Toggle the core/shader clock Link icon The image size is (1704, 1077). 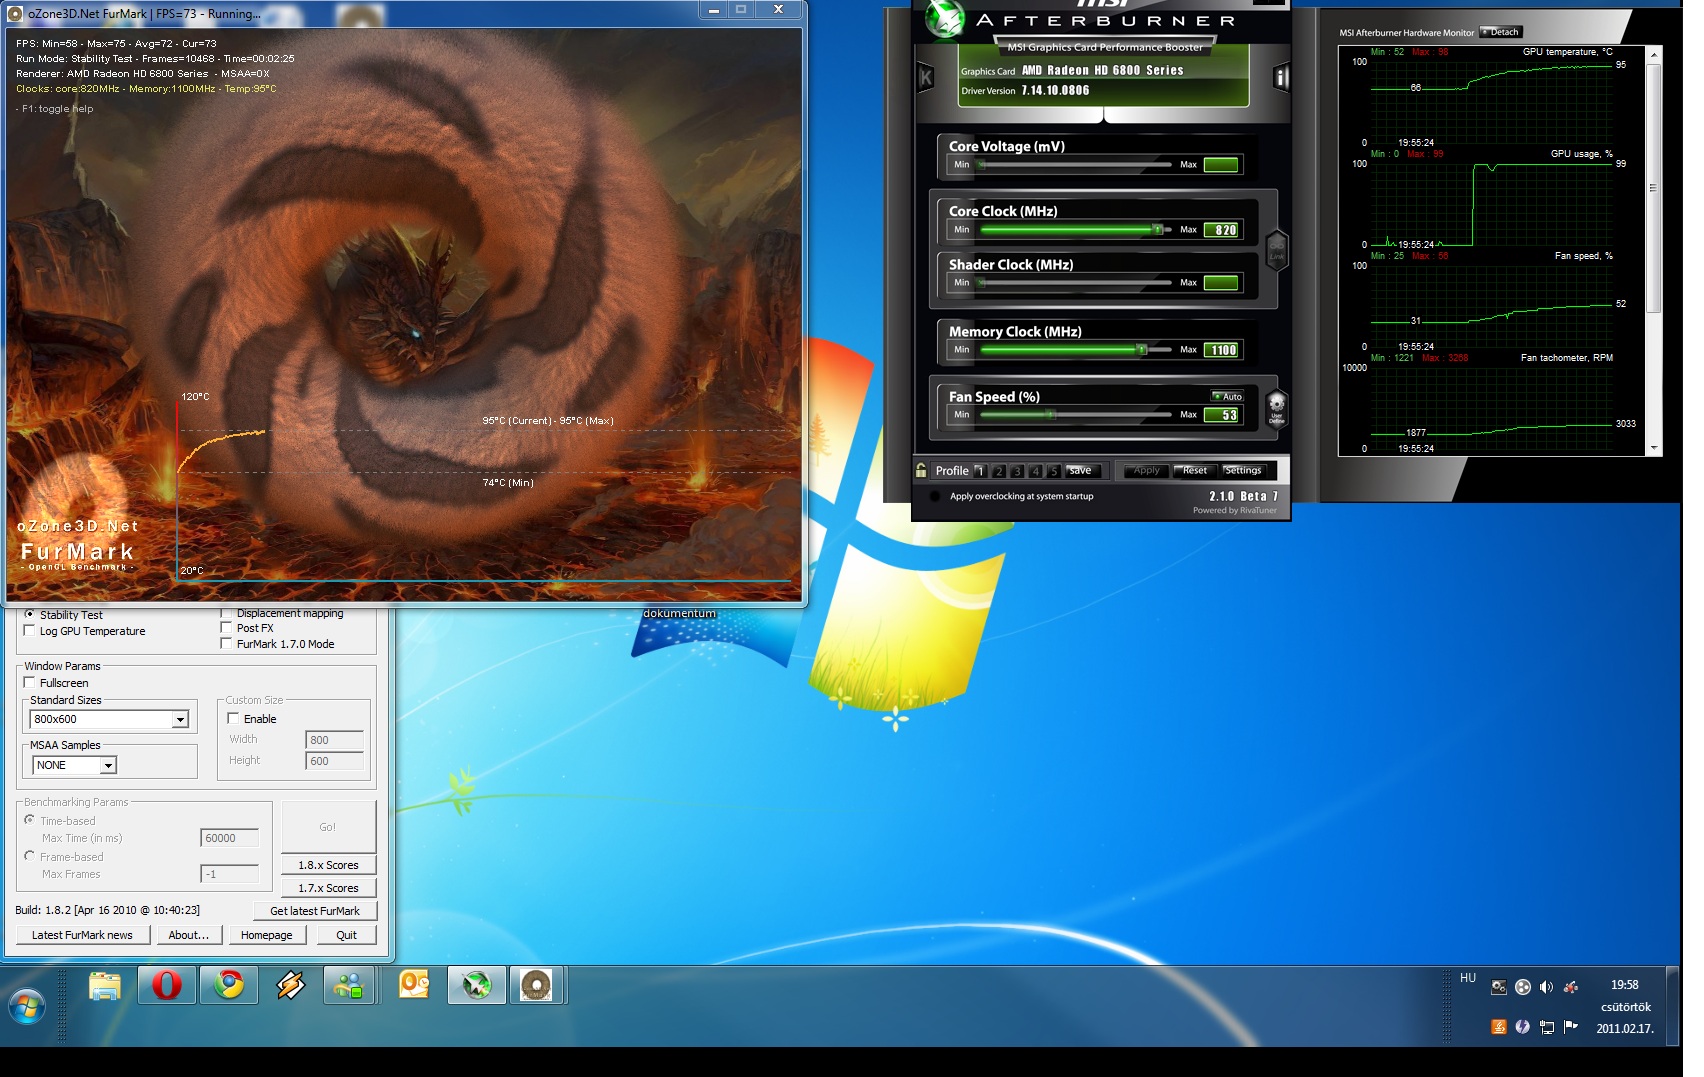(x=1276, y=250)
